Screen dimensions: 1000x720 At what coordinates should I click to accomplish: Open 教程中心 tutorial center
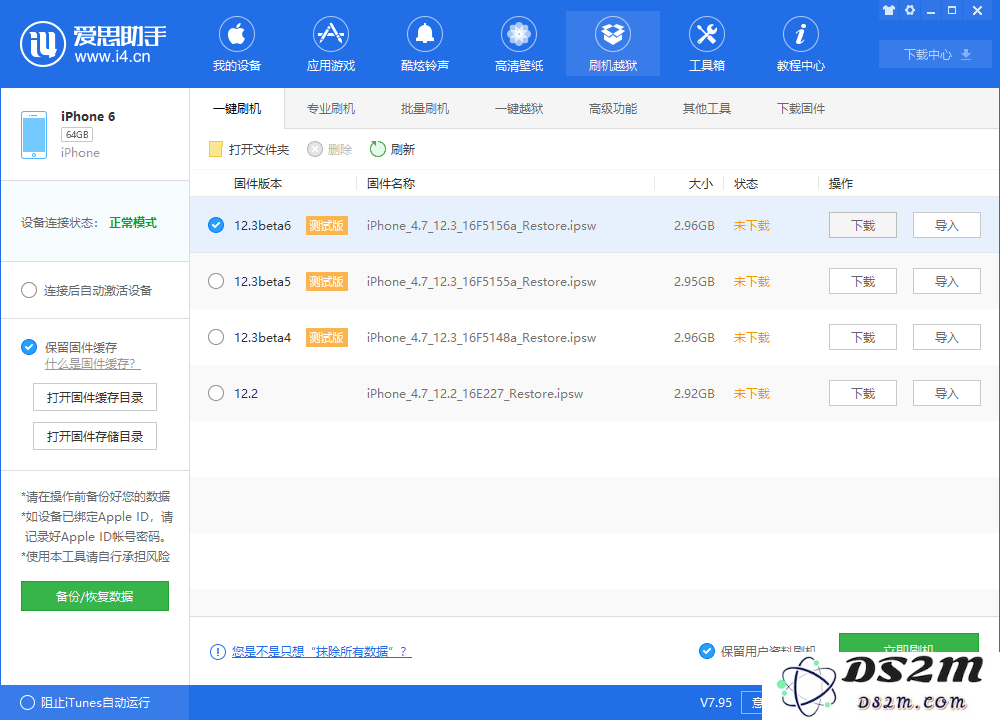(800, 44)
